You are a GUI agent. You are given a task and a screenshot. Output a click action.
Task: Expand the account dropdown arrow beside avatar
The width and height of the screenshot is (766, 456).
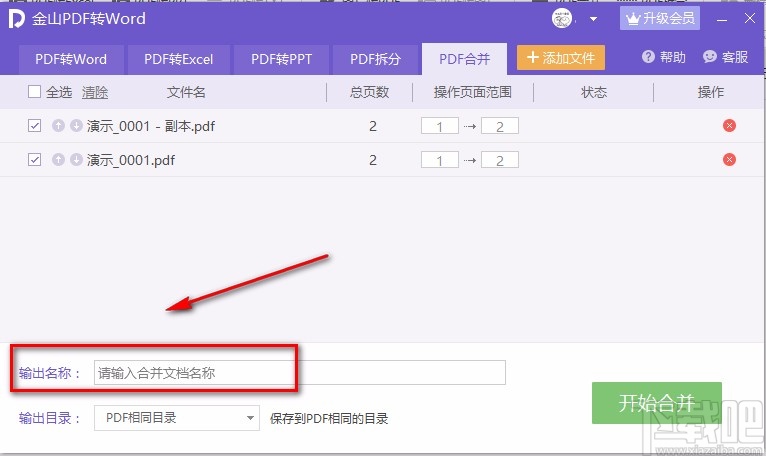[594, 20]
